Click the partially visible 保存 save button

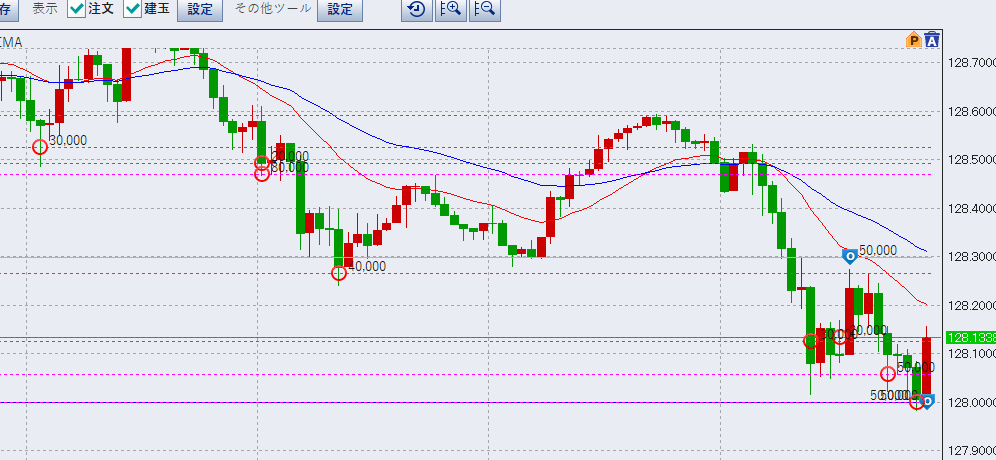tap(6, 10)
